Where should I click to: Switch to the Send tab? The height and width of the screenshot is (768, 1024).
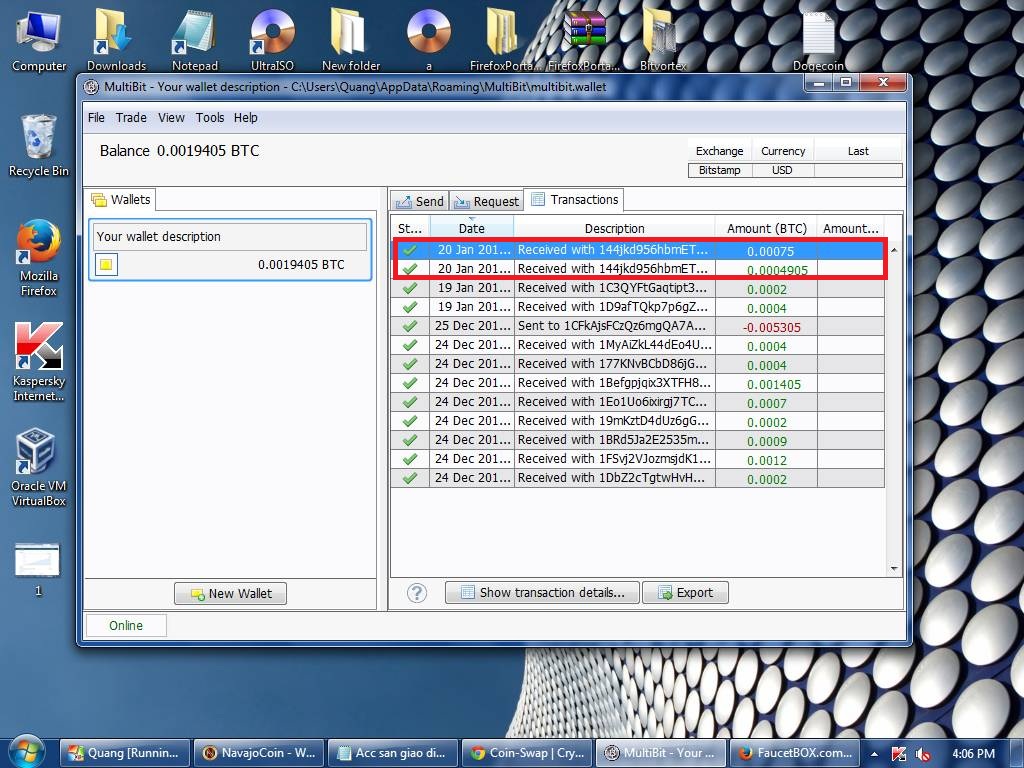pos(419,201)
